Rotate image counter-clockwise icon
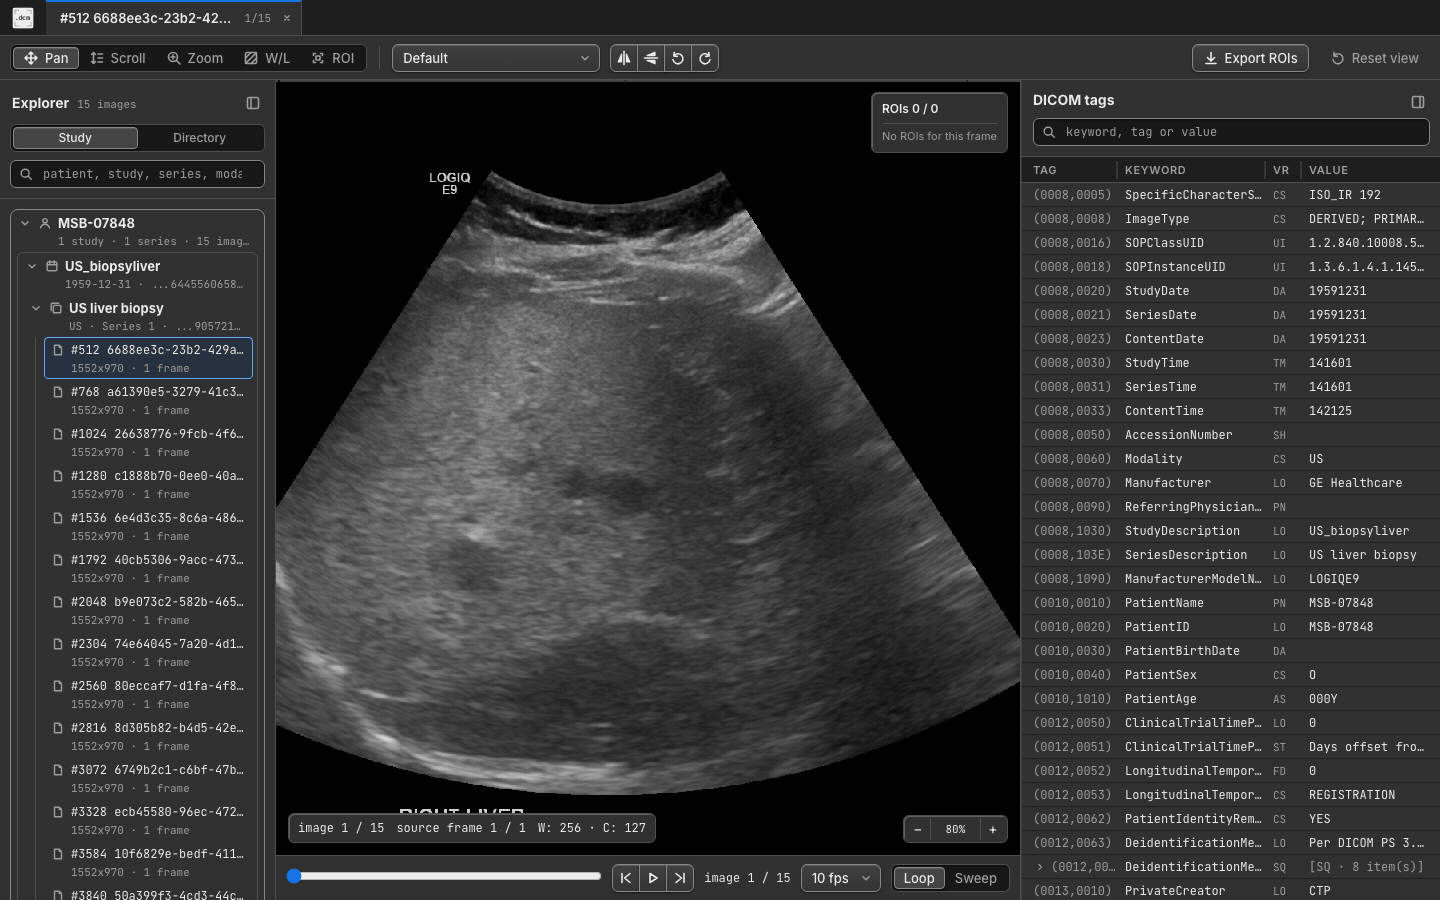Image resolution: width=1440 pixels, height=900 pixels. point(678,58)
